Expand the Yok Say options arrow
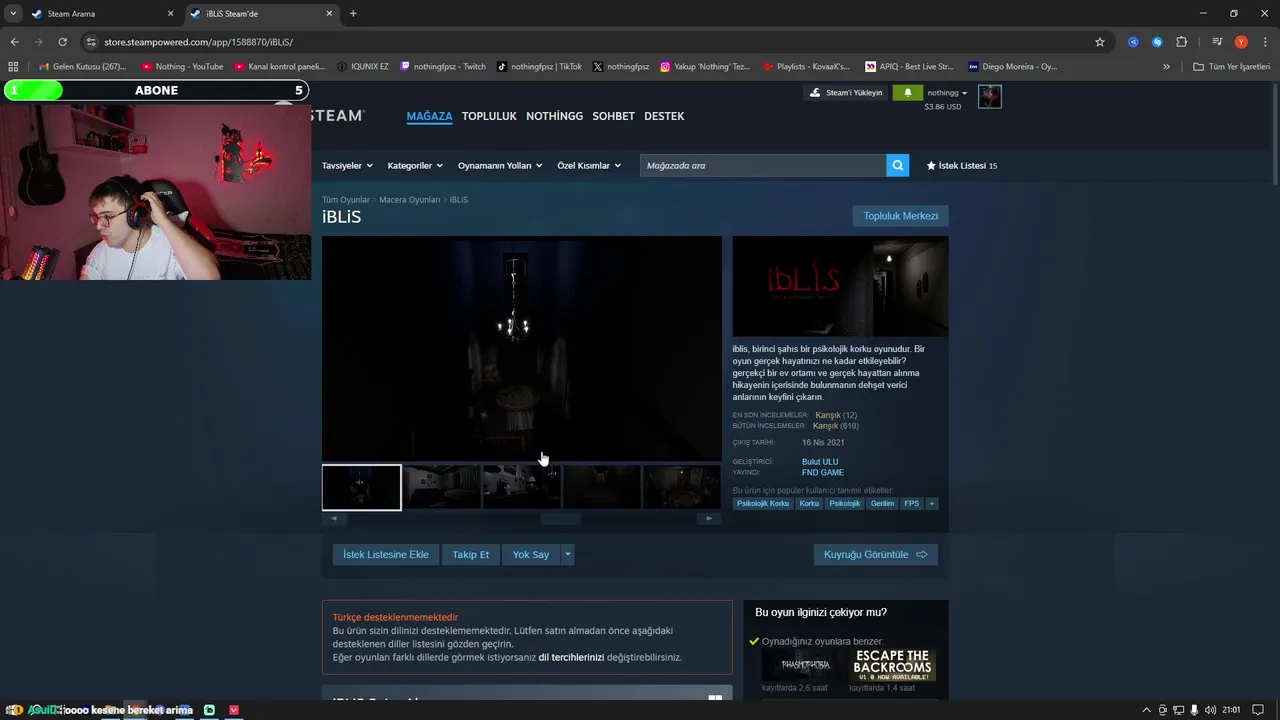This screenshot has height=720, width=1280. 568,555
